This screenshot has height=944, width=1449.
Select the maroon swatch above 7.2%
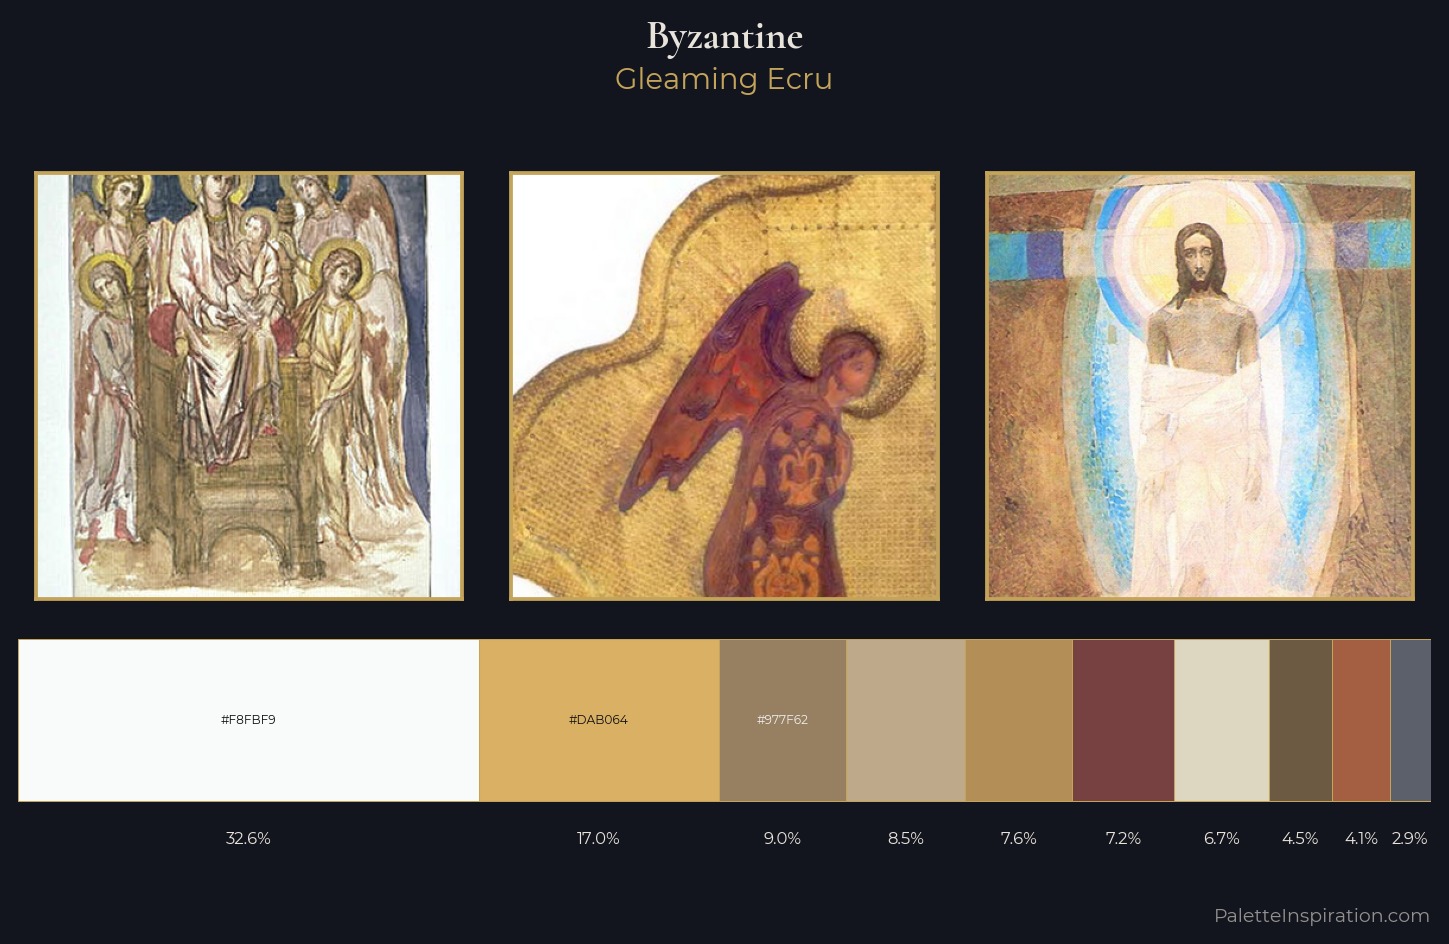pyautogui.click(x=1124, y=720)
